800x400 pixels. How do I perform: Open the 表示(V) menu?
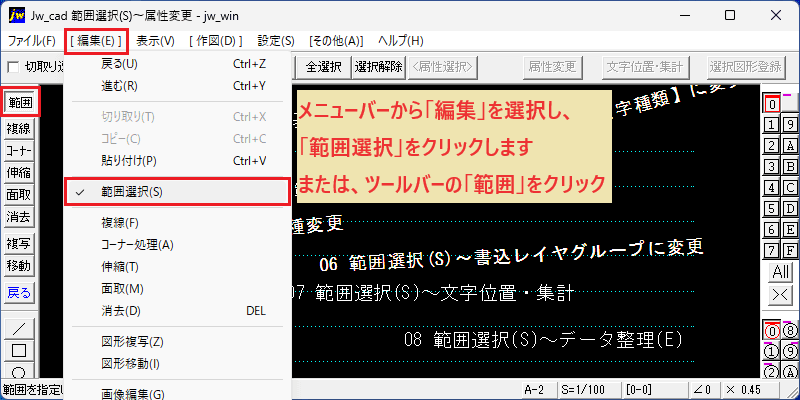tap(155, 41)
